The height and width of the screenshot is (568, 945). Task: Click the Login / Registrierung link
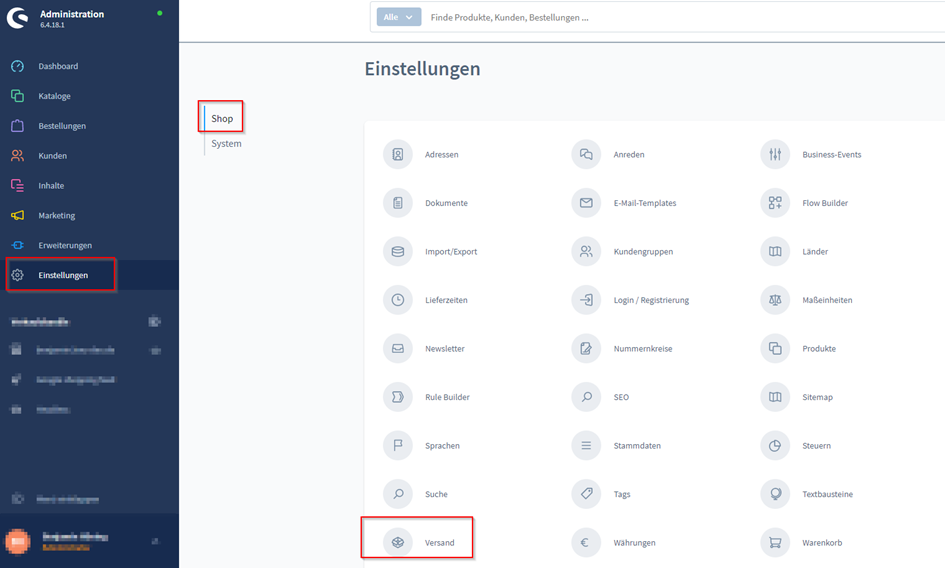[x=651, y=300]
